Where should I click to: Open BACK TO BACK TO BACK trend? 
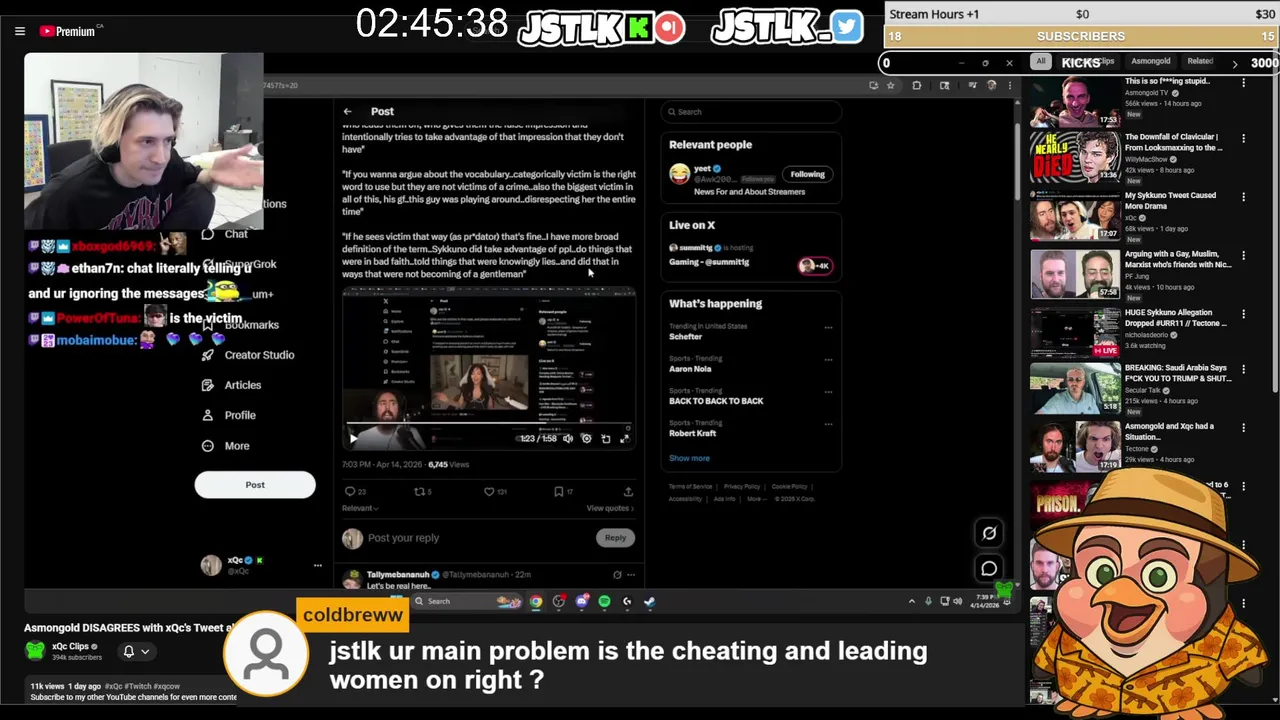(x=716, y=401)
